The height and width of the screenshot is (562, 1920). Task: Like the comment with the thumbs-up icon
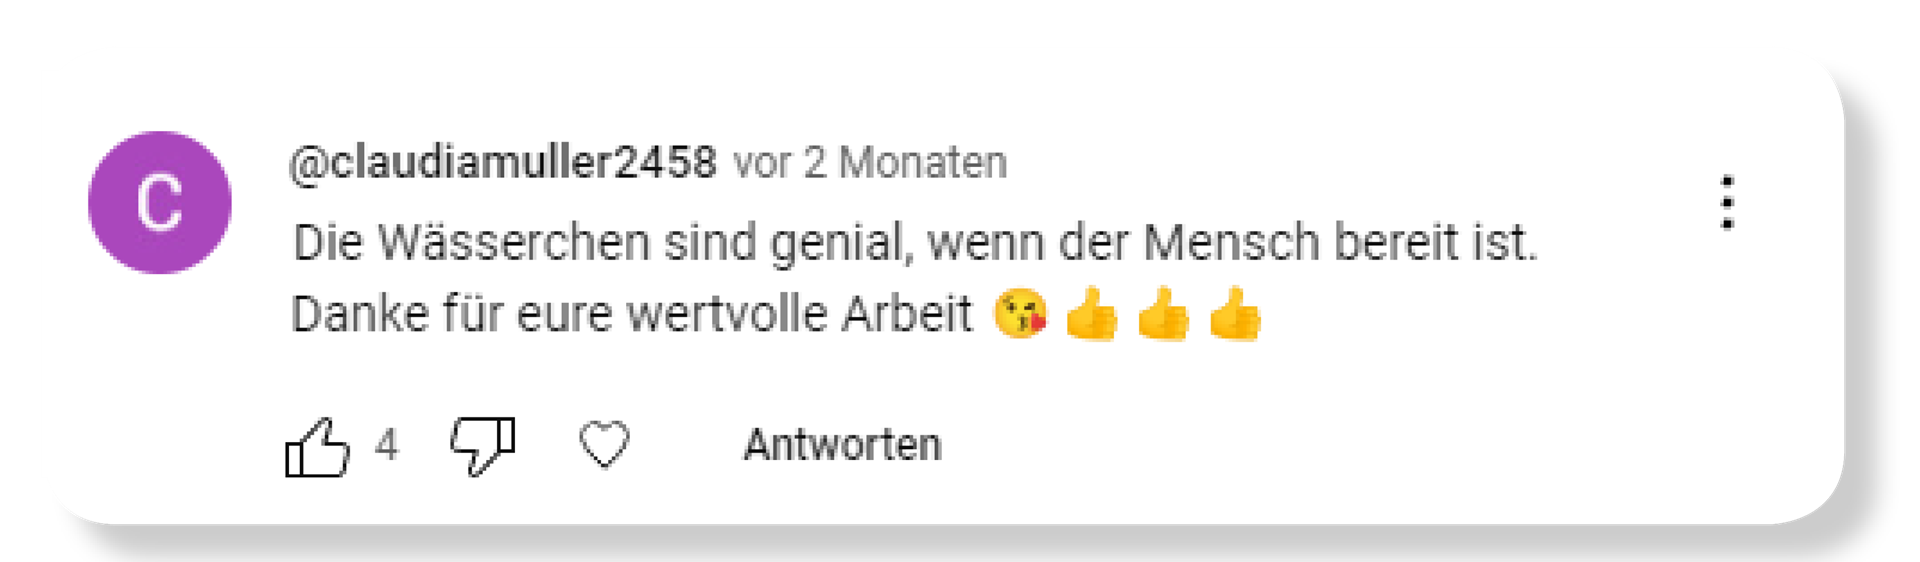pyautogui.click(x=317, y=447)
